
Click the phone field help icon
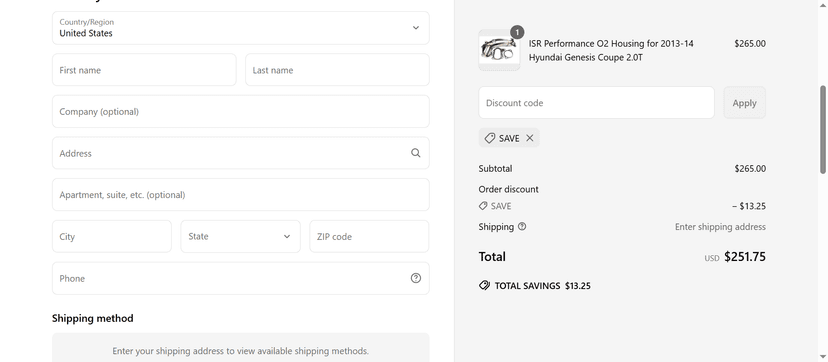point(416,278)
